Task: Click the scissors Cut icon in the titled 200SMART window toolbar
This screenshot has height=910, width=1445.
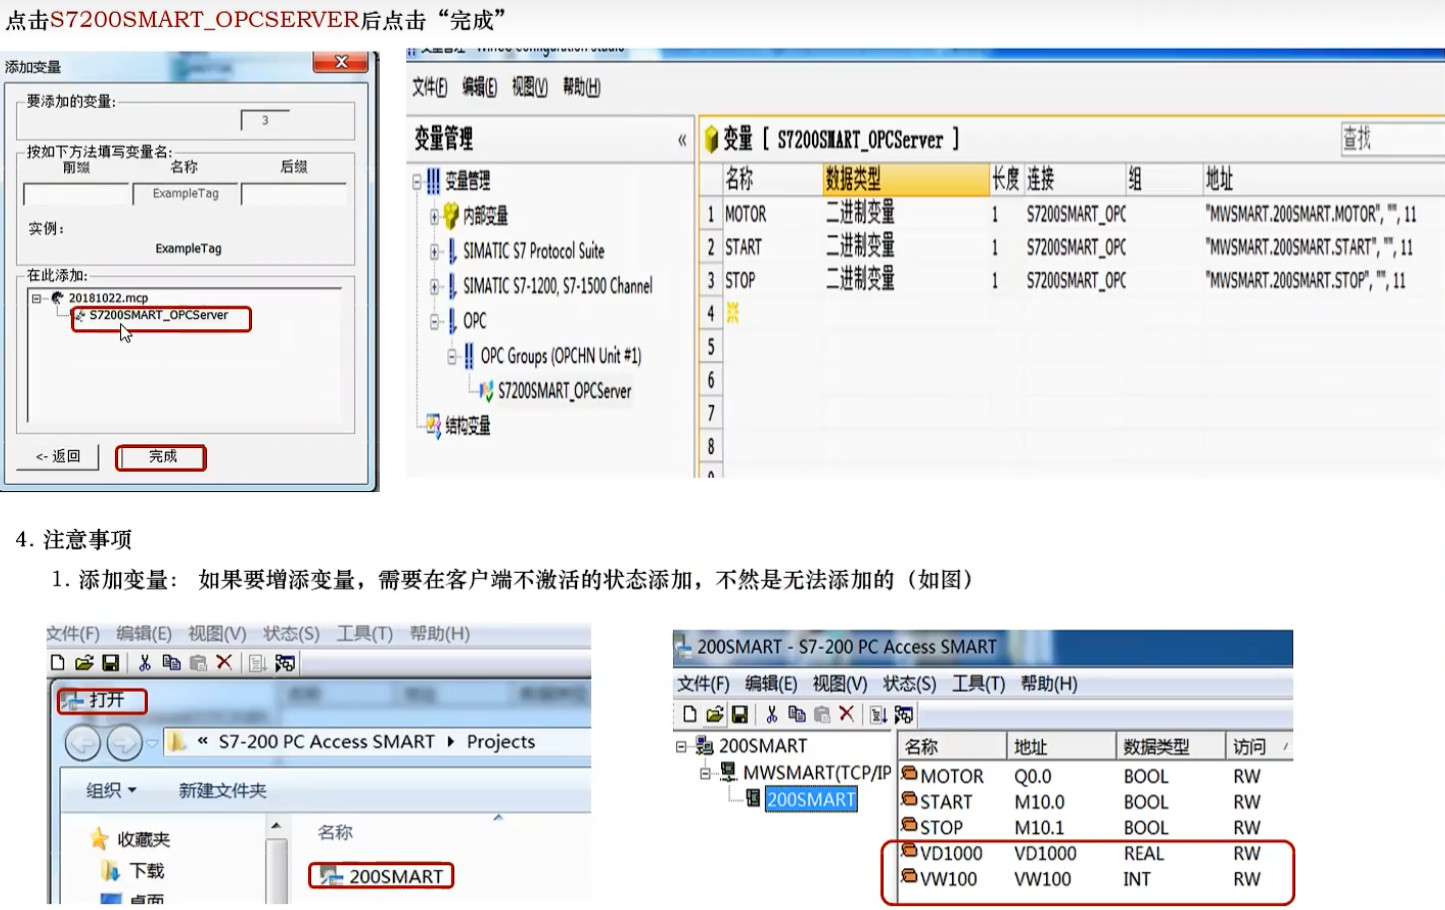Action: (x=771, y=714)
